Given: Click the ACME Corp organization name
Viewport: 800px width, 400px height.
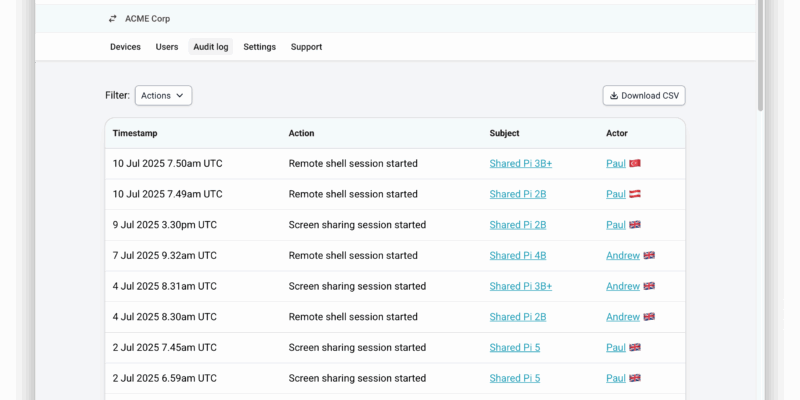Looking at the screenshot, I should click(147, 18).
